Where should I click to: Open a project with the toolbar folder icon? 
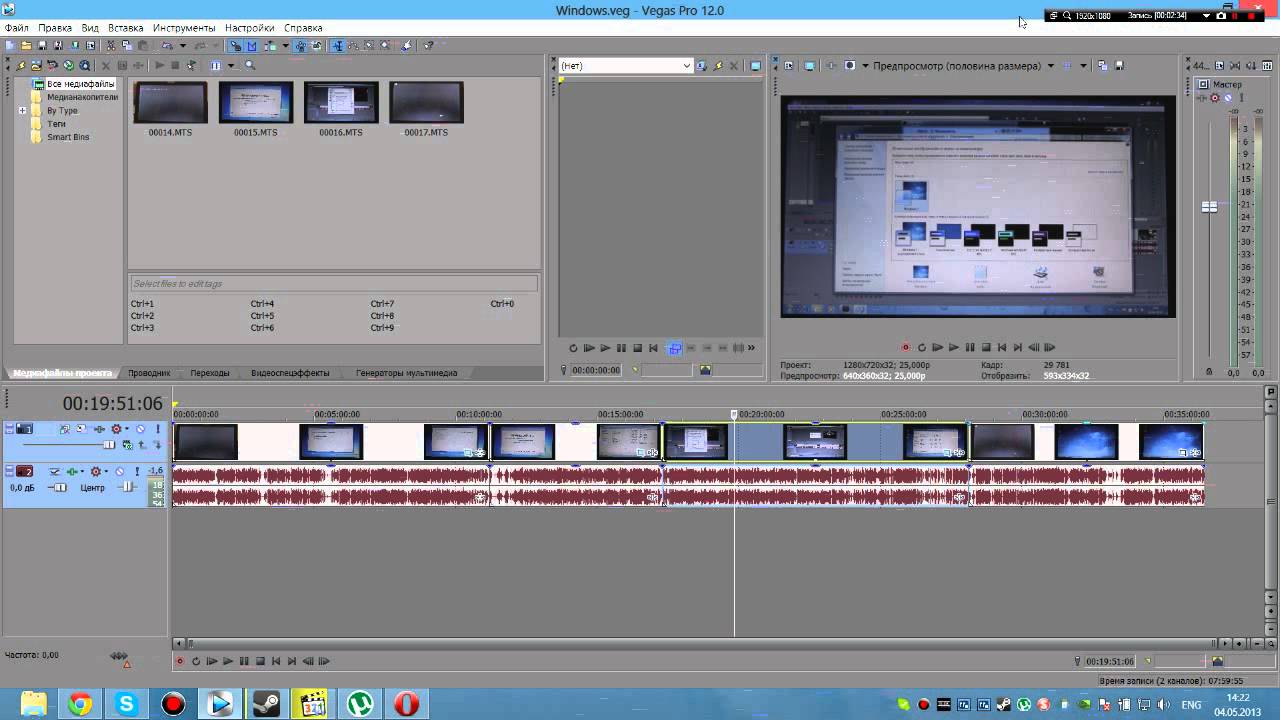click(26, 45)
